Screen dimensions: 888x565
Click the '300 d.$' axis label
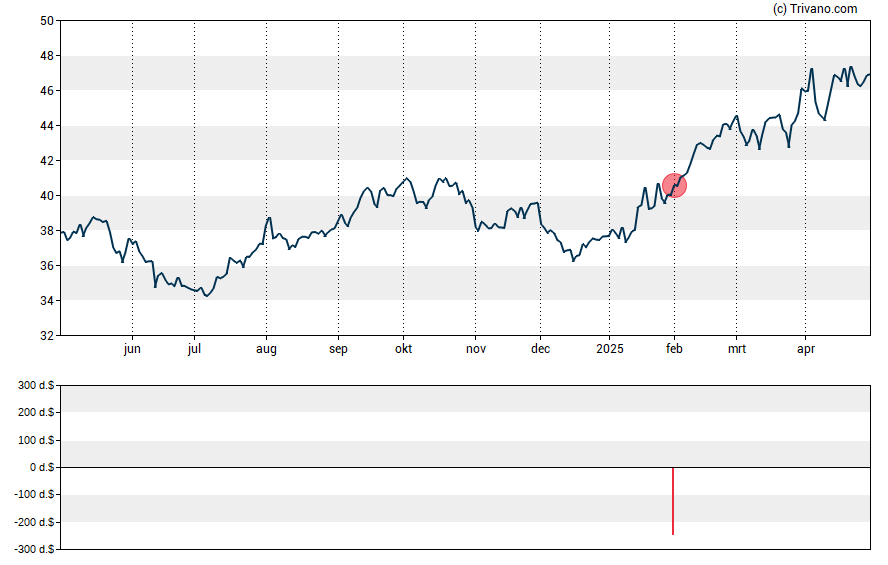point(36,386)
